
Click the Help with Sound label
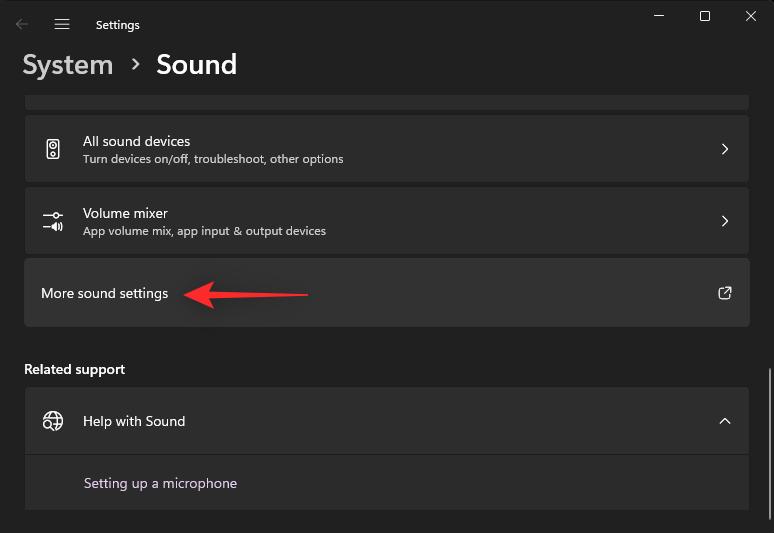point(134,421)
